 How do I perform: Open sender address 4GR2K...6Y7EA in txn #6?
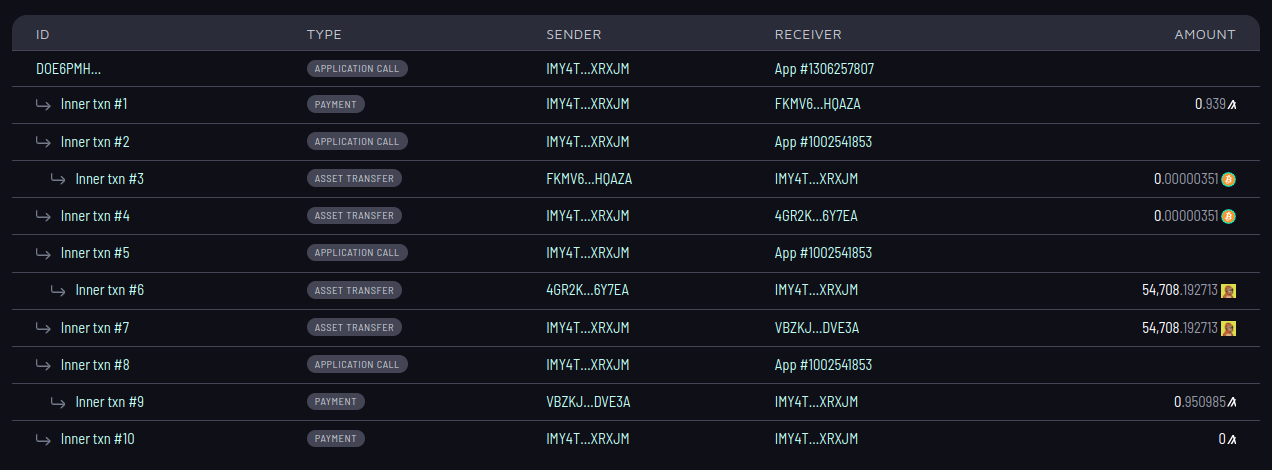(588, 290)
